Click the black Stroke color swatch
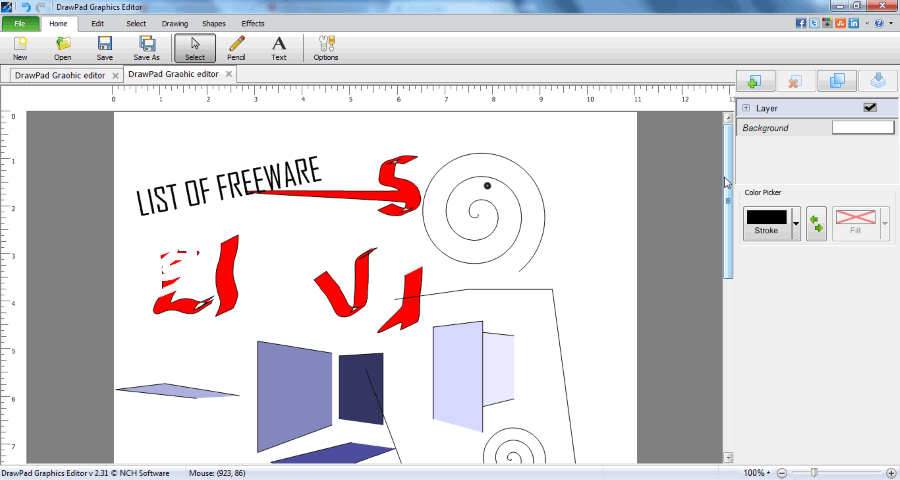The height and width of the screenshot is (480, 900). click(766, 218)
